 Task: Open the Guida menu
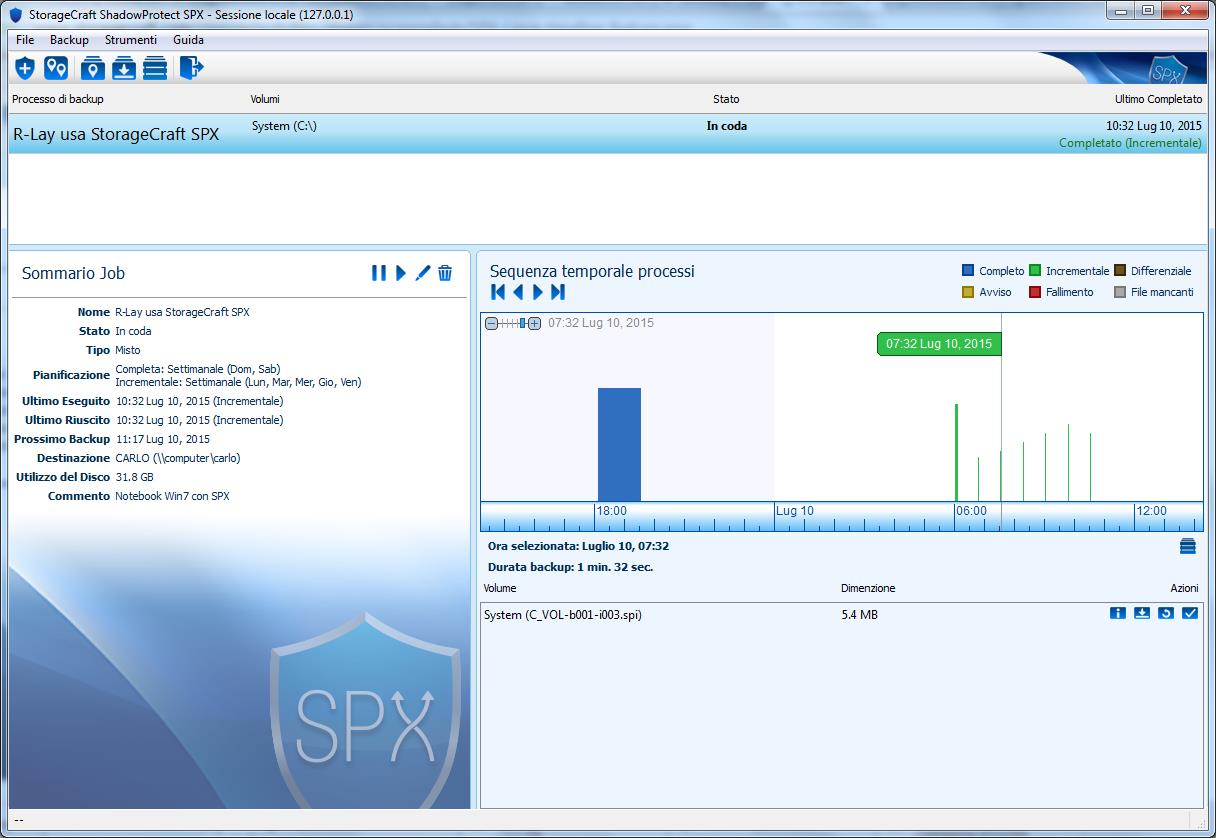pyautogui.click(x=188, y=40)
